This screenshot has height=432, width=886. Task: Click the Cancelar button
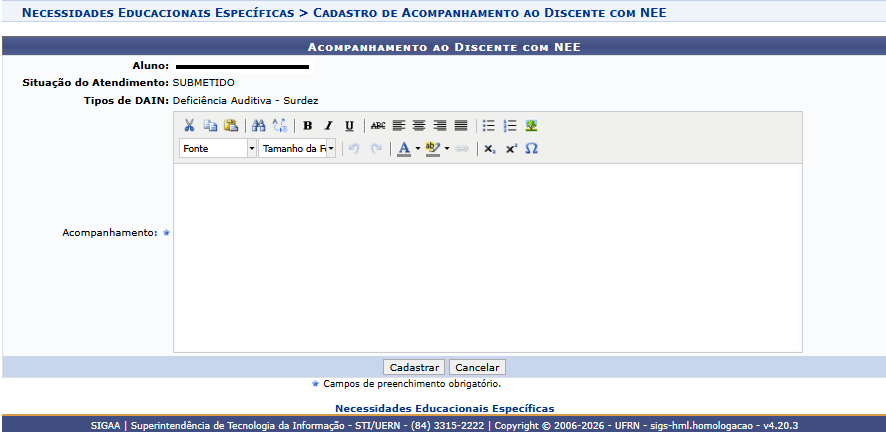click(x=477, y=368)
